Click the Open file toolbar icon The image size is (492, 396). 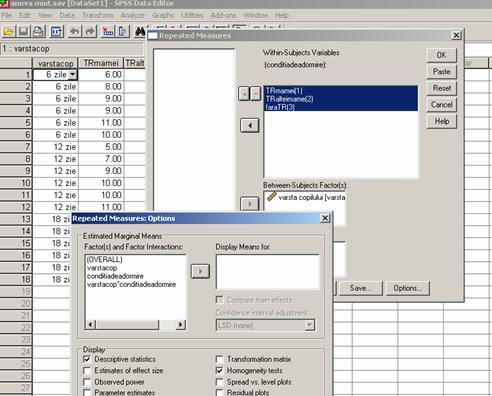point(9,31)
